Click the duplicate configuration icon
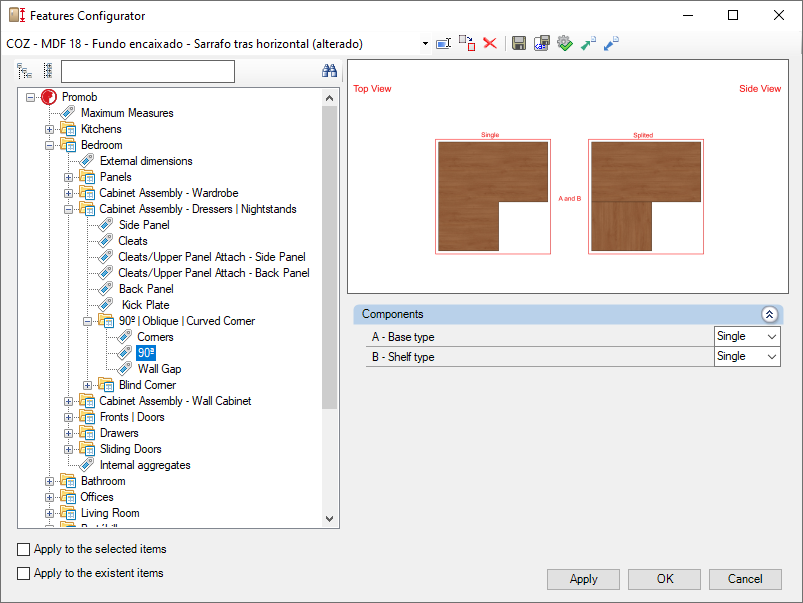Viewport: 803px width, 603px height. pyautogui.click(x=467, y=44)
